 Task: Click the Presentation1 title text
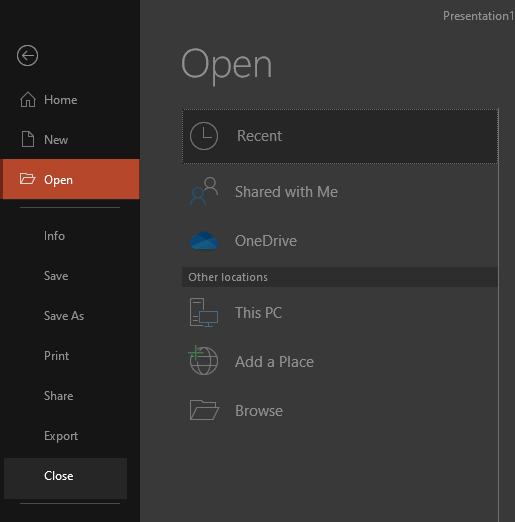click(x=478, y=16)
